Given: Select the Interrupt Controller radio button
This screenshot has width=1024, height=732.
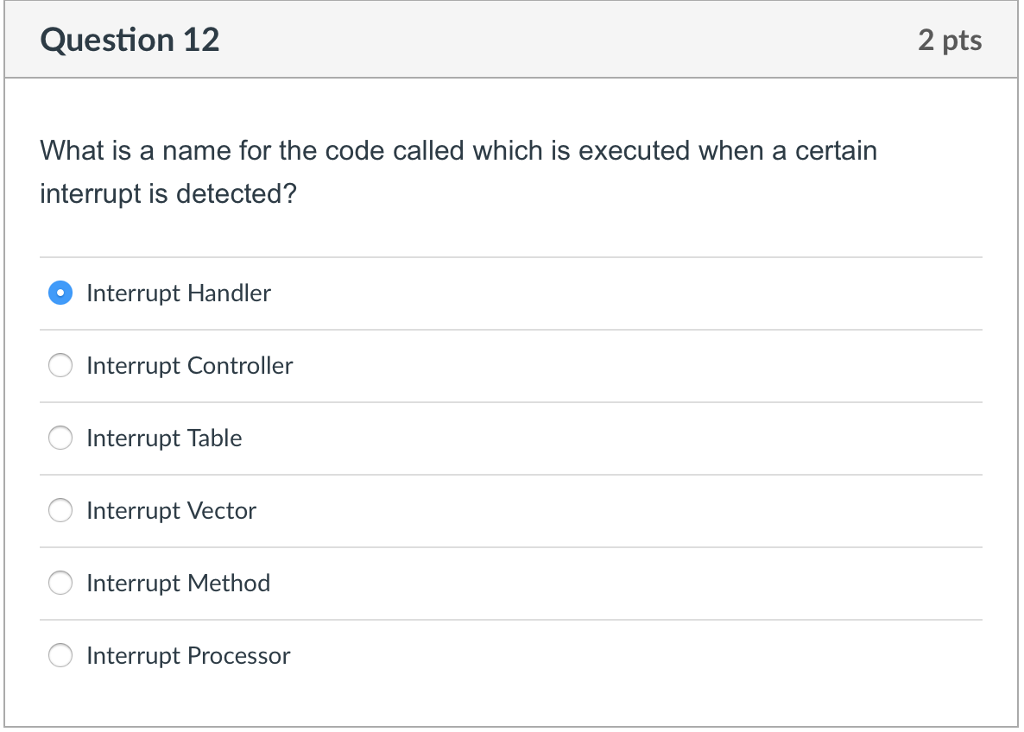Looking at the screenshot, I should pyautogui.click(x=60, y=365).
